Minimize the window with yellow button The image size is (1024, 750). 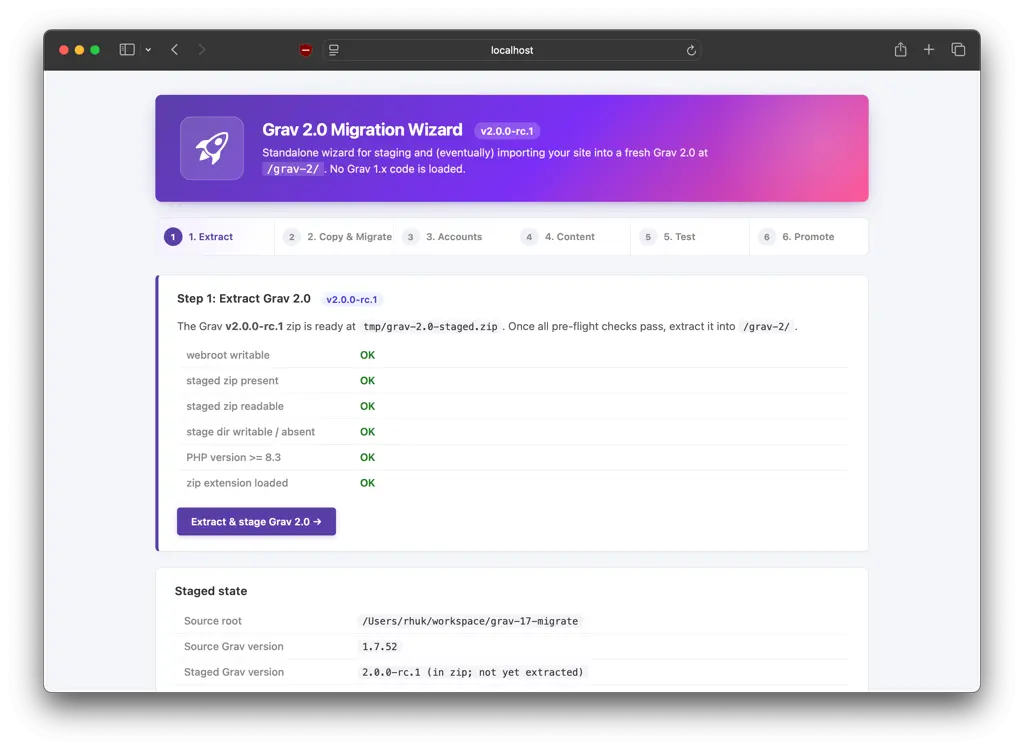79,50
